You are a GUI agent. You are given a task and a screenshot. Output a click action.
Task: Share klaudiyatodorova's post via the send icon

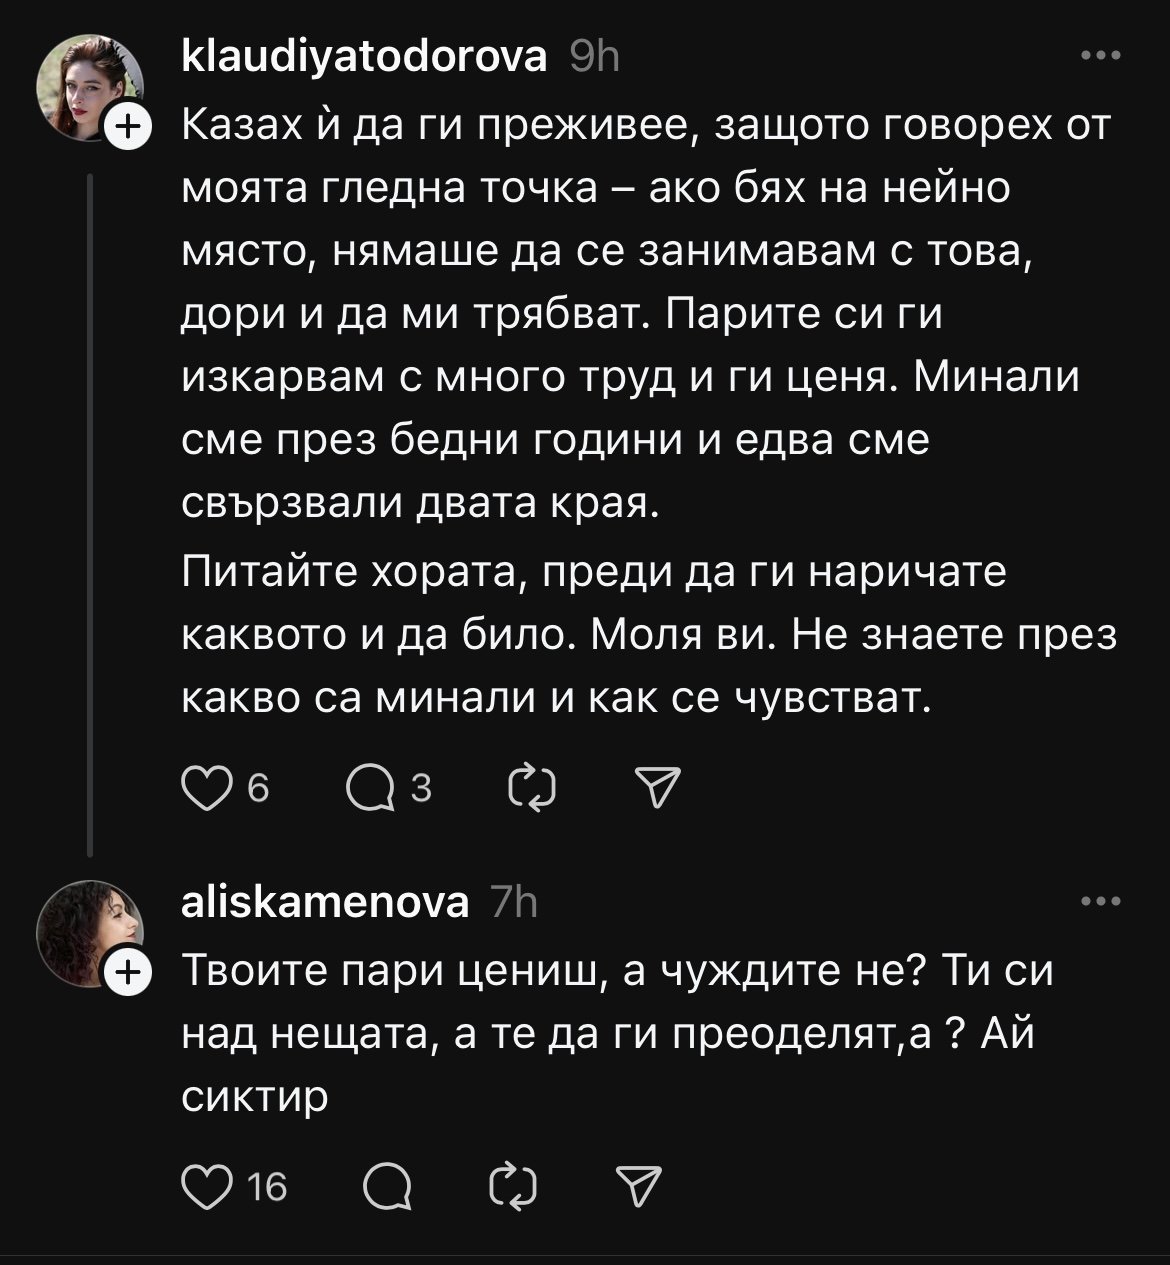point(658,790)
